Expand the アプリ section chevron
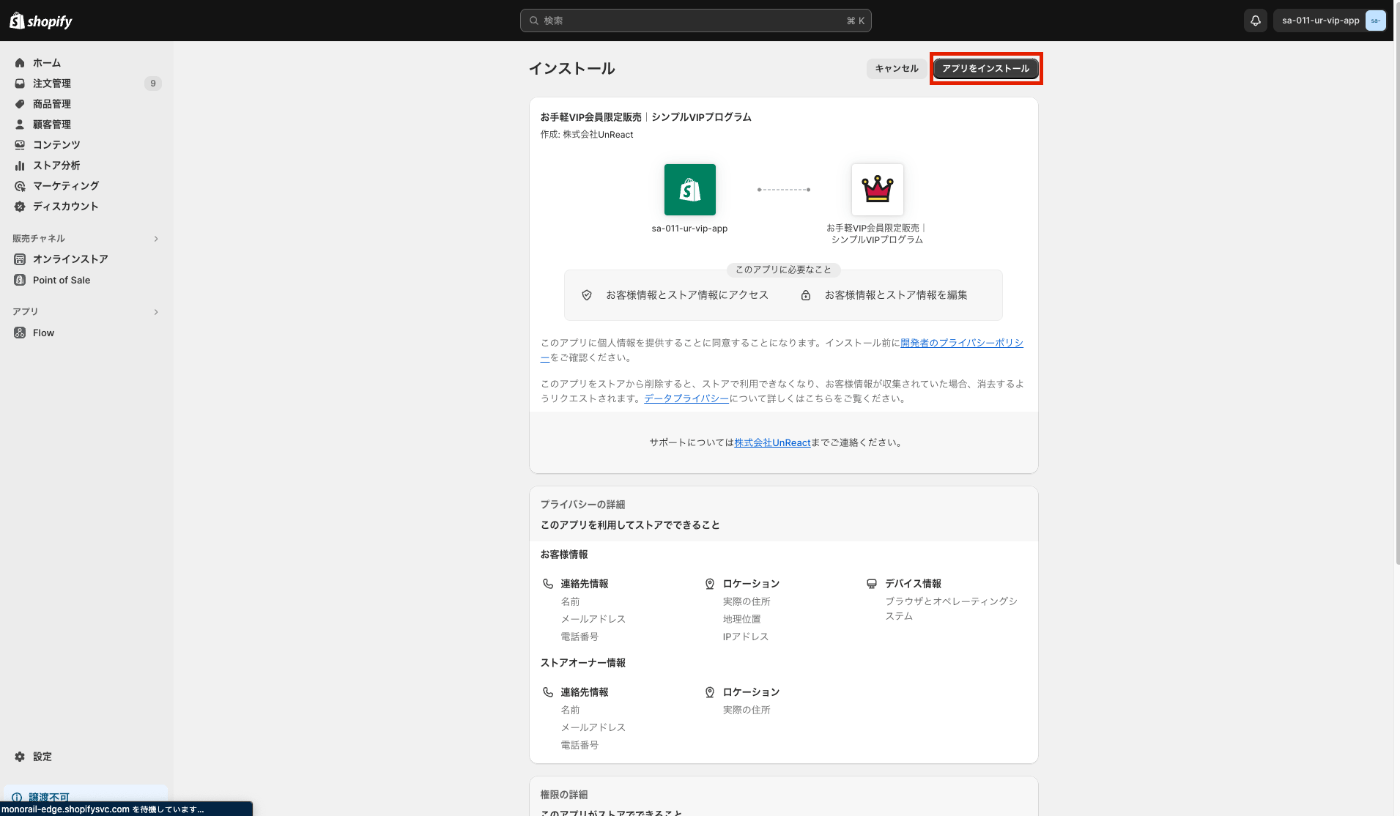 click(x=155, y=312)
